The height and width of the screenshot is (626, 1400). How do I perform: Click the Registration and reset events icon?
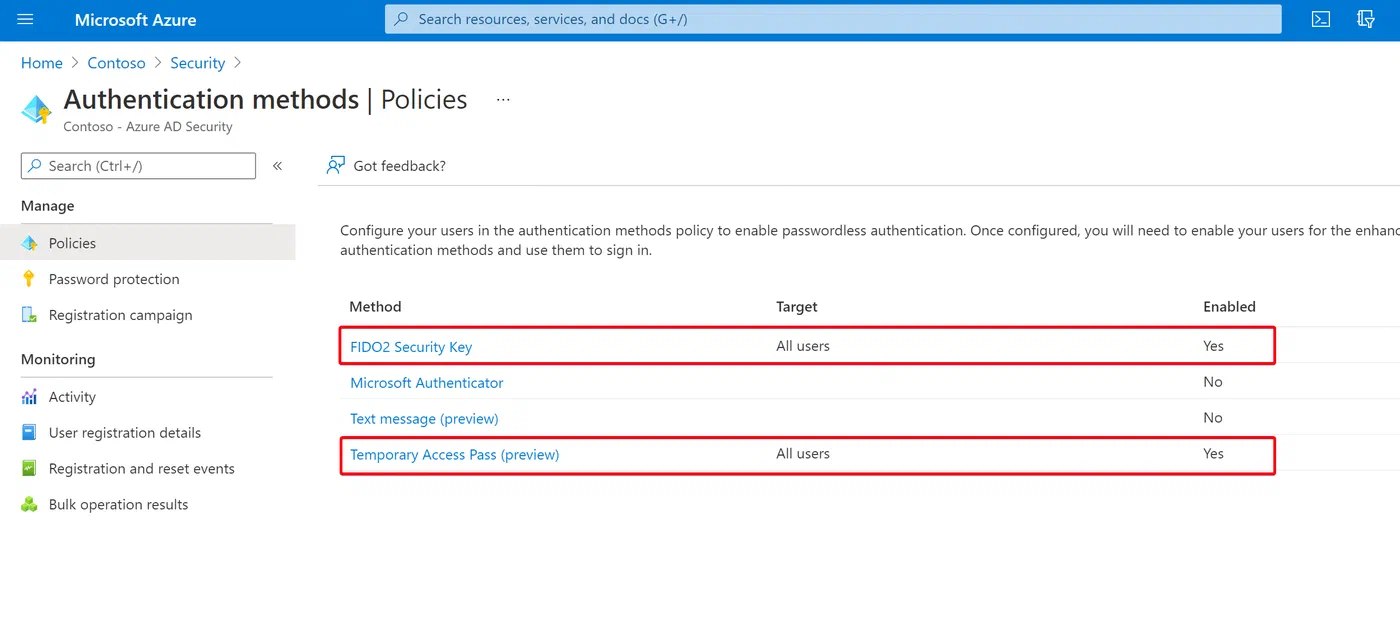tap(29, 469)
